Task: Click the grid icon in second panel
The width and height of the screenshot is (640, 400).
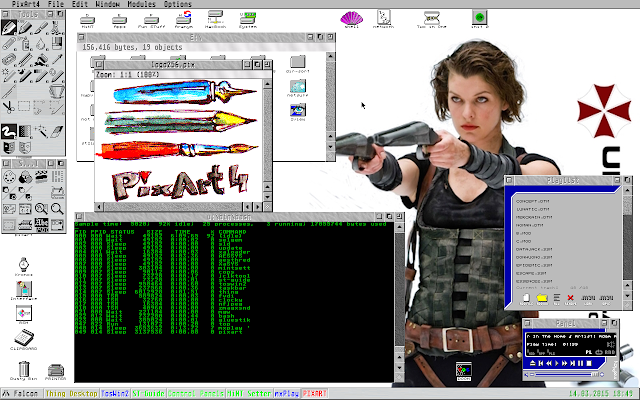Action: pyautogui.click(x=57, y=176)
